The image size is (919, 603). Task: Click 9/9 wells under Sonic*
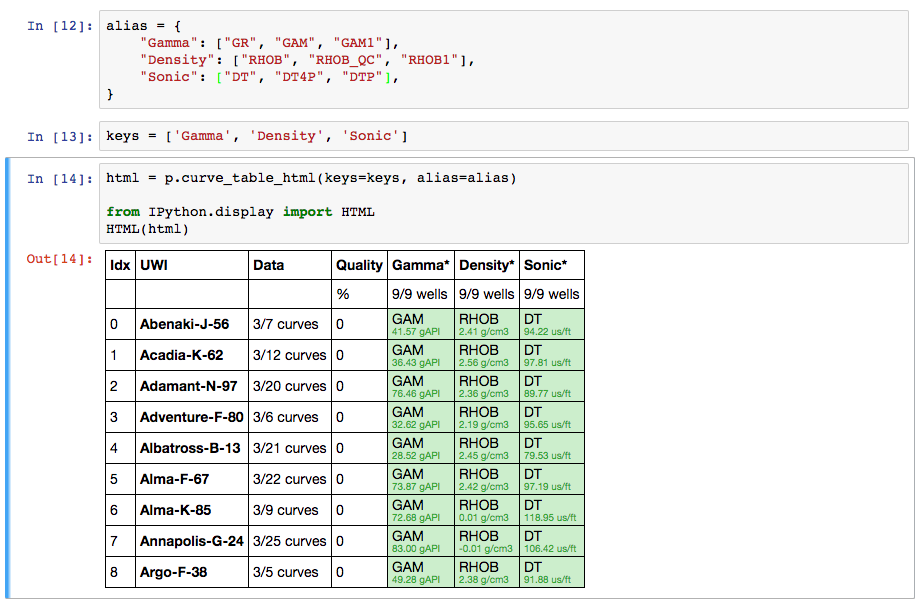click(x=552, y=294)
